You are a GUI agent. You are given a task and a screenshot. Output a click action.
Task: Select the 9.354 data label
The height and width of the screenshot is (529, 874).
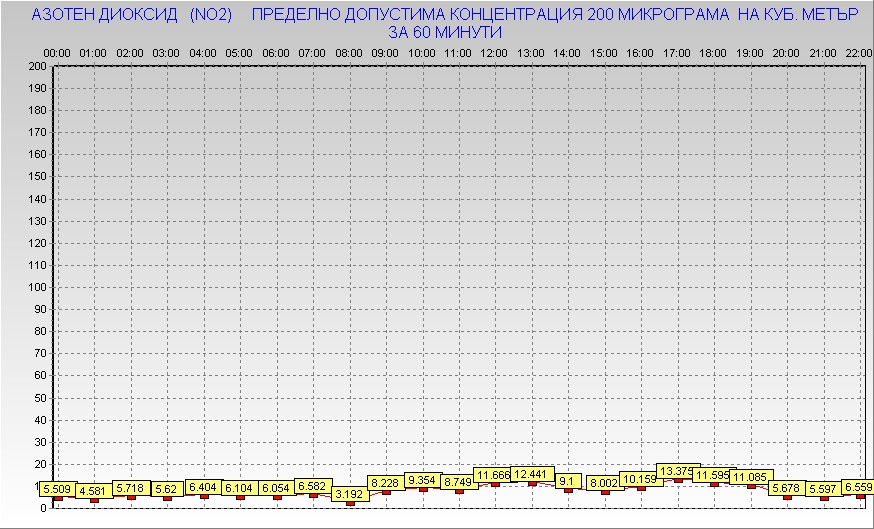tap(422, 480)
